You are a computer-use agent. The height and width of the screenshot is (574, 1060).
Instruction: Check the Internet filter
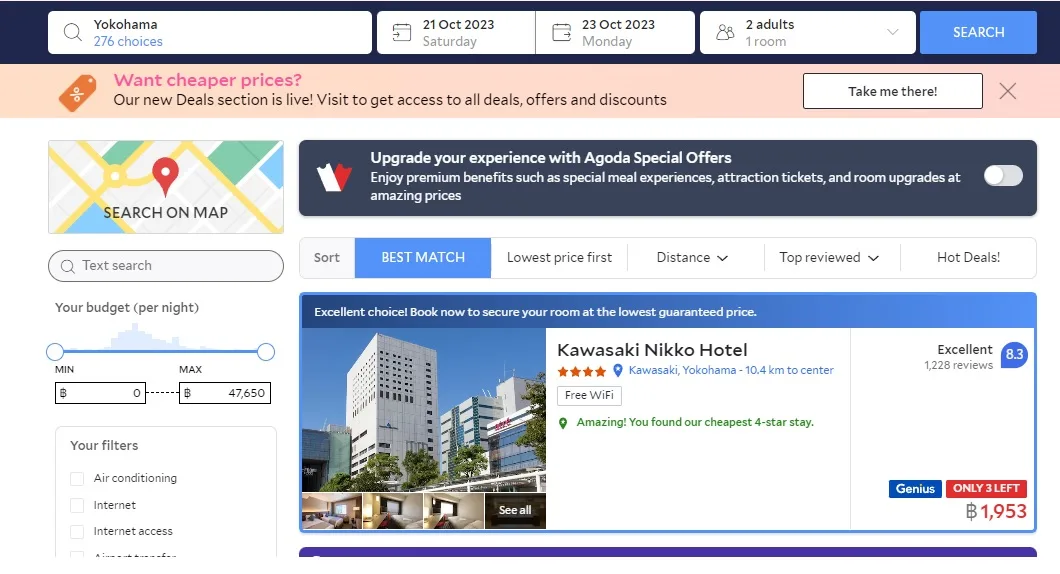pyautogui.click(x=77, y=506)
